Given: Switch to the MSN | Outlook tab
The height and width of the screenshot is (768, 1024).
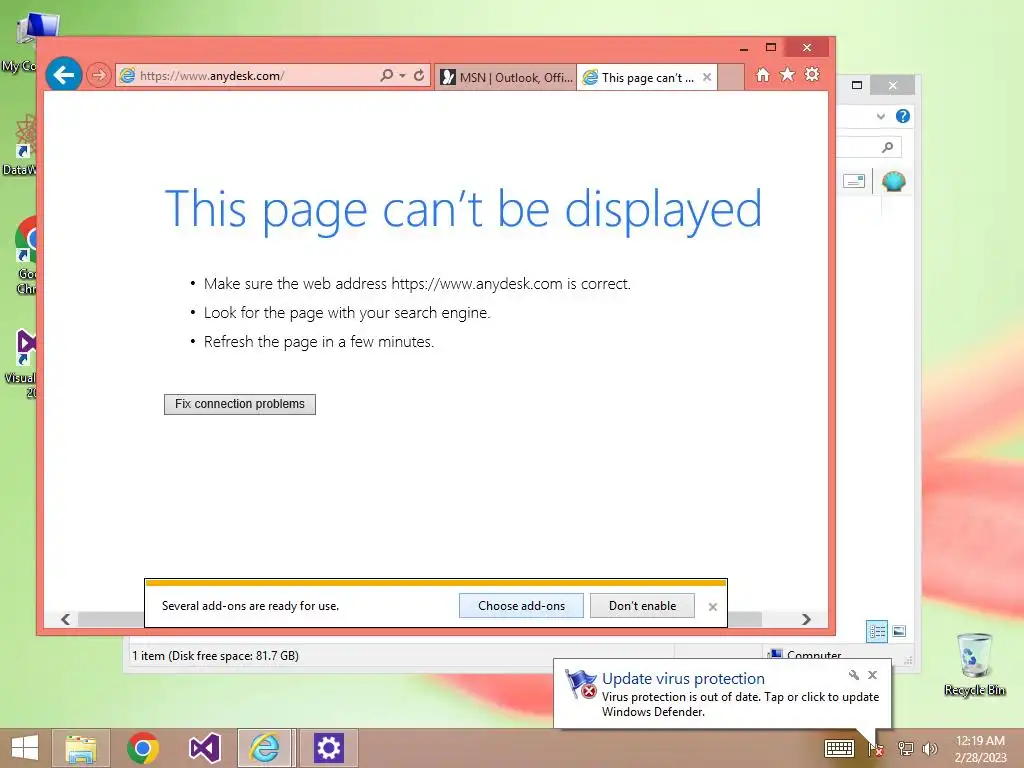Looking at the screenshot, I should click(505, 77).
